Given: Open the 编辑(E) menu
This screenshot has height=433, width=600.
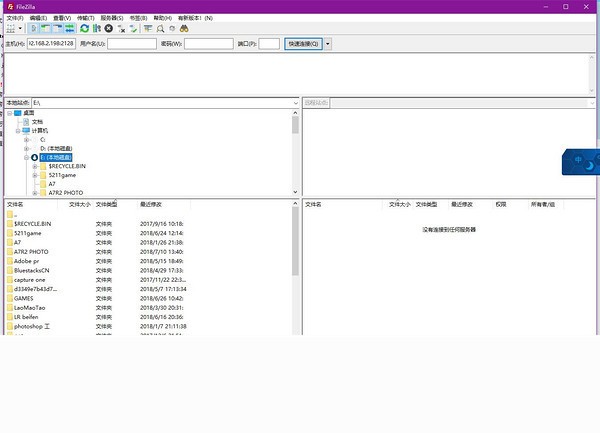Looking at the screenshot, I should pyautogui.click(x=38, y=18).
